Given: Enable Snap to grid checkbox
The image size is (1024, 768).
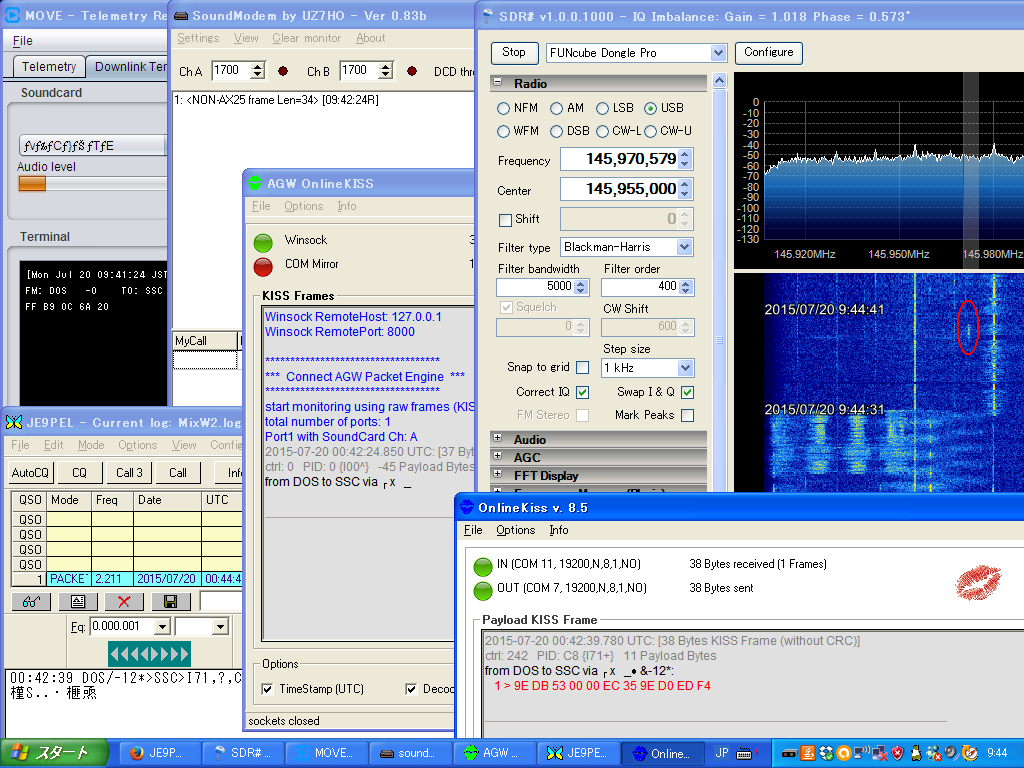Looking at the screenshot, I should pyautogui.click(x=583, y=368).
